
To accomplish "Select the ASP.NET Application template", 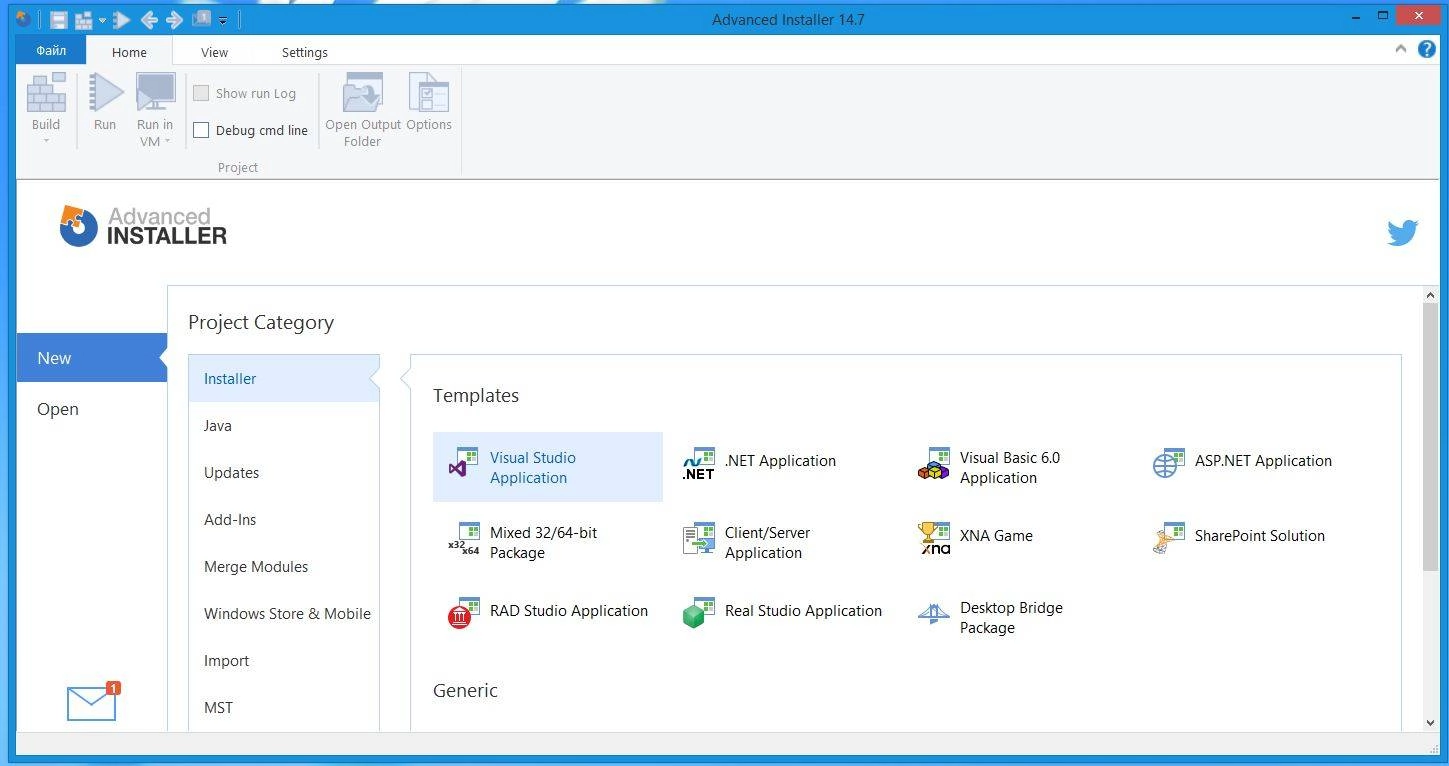I will pyautogui.click(x=1243, y=462).
